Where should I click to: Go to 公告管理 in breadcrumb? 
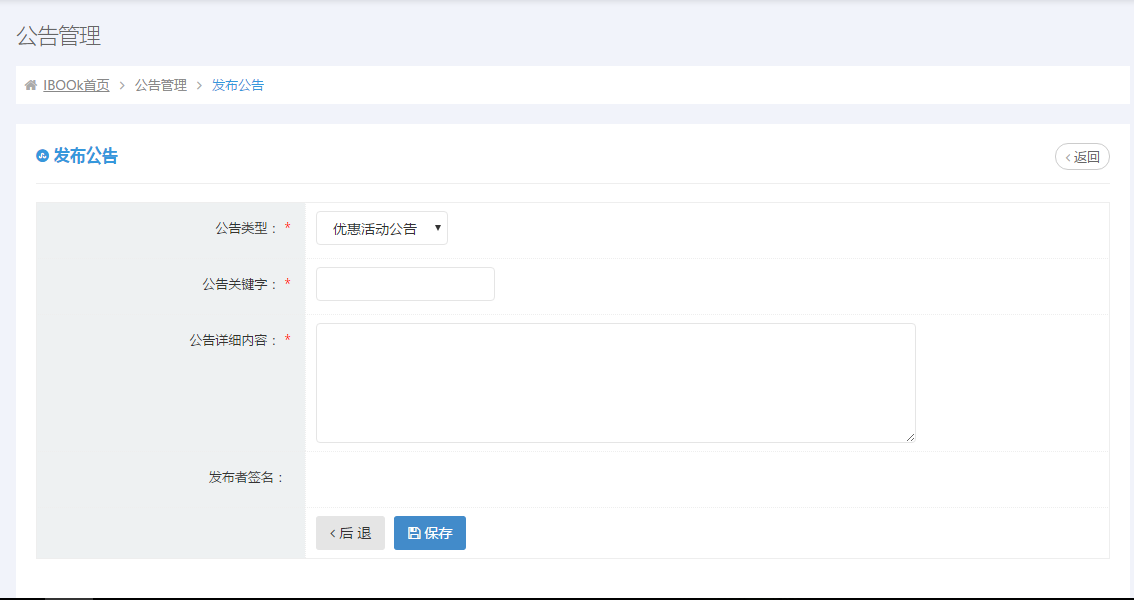tap(161, 85)
